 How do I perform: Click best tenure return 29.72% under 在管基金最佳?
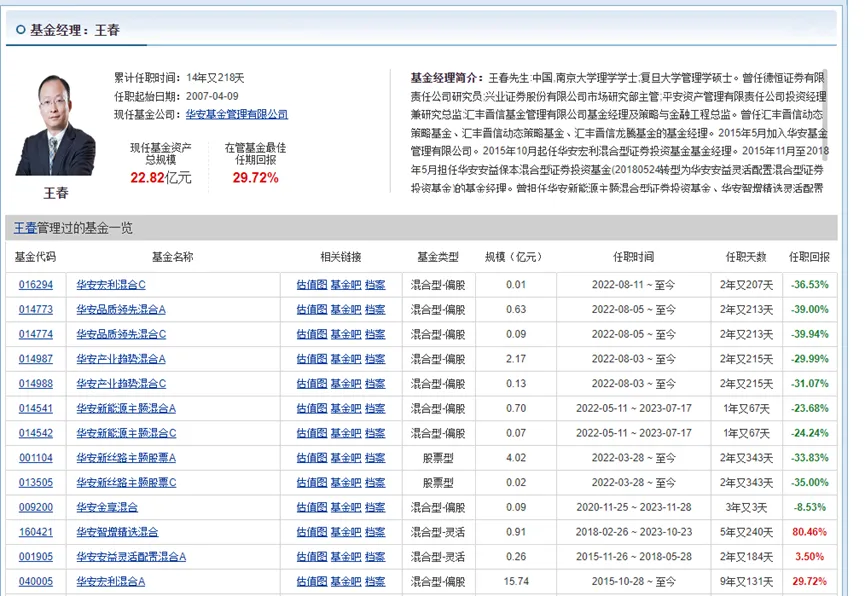tap(255, 178)
